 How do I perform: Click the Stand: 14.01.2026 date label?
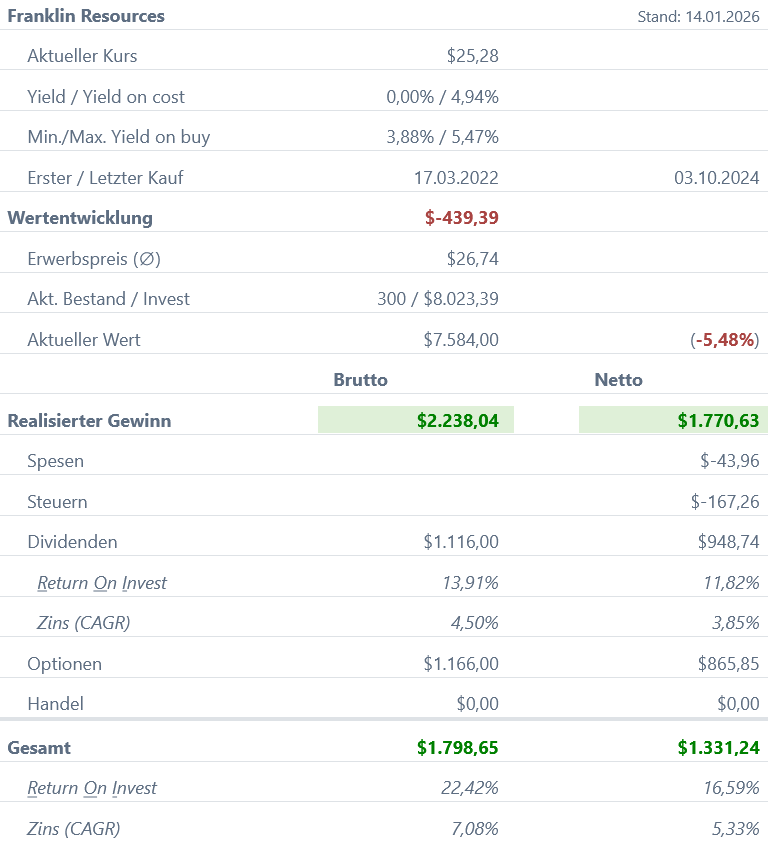click(x=698, y=17)
